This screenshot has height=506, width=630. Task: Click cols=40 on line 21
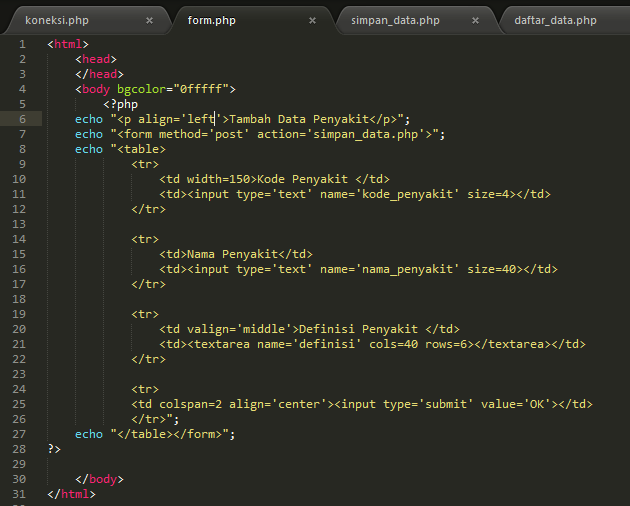coord(393,344)
